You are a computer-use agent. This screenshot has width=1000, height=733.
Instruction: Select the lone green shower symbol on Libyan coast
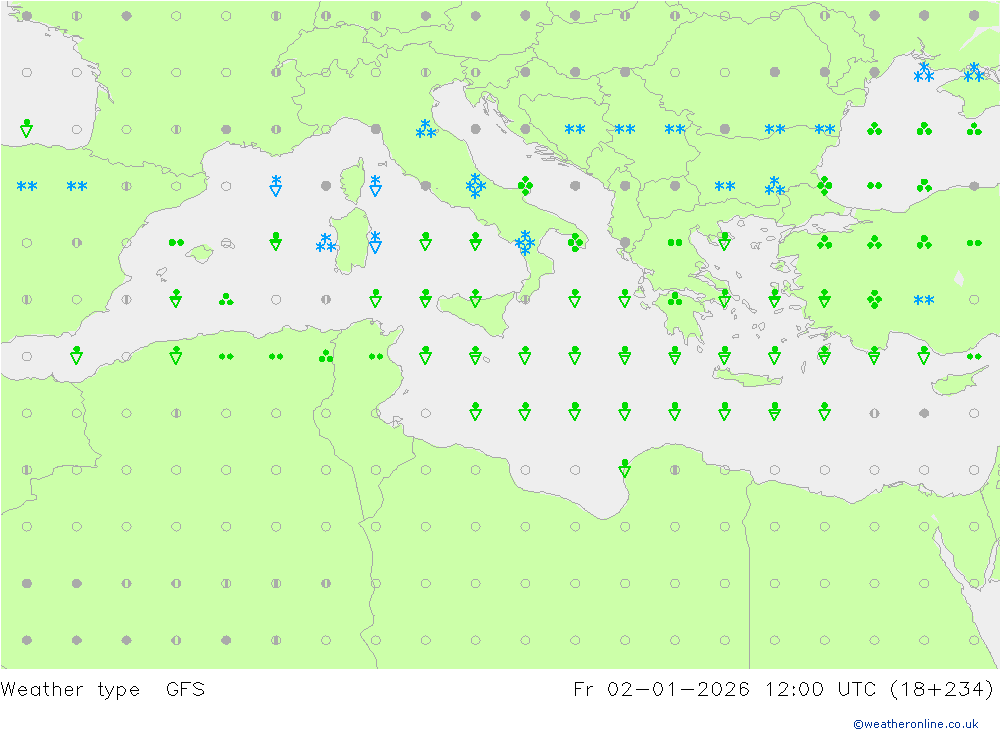(625, 467)
